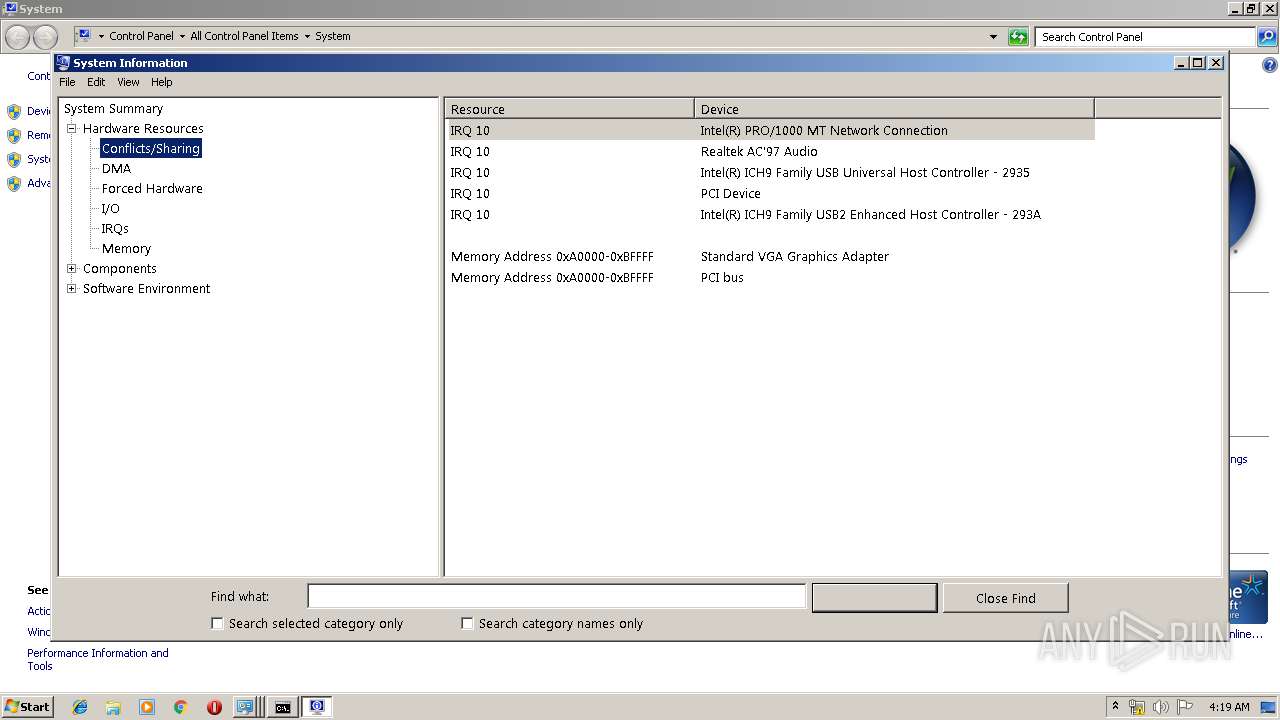Image resolution: width=1280 pixels, height=720 pixels.
Task: Select the Intel PRO/1000 MT Network Connection row
Action: click(x=770, y=130)
